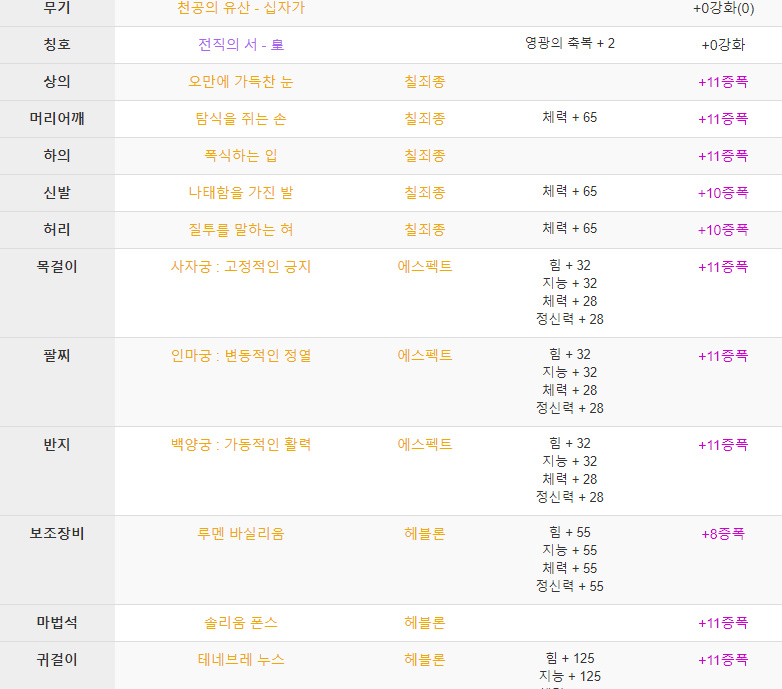
Task: Open the 전직의 서 - 皇 title item
Action: click(241, 45)
